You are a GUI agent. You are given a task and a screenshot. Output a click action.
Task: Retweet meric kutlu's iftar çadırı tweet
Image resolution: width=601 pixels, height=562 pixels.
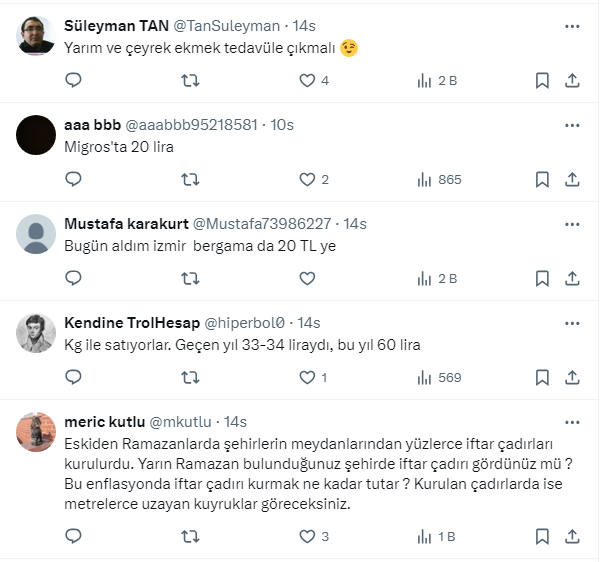190,537
